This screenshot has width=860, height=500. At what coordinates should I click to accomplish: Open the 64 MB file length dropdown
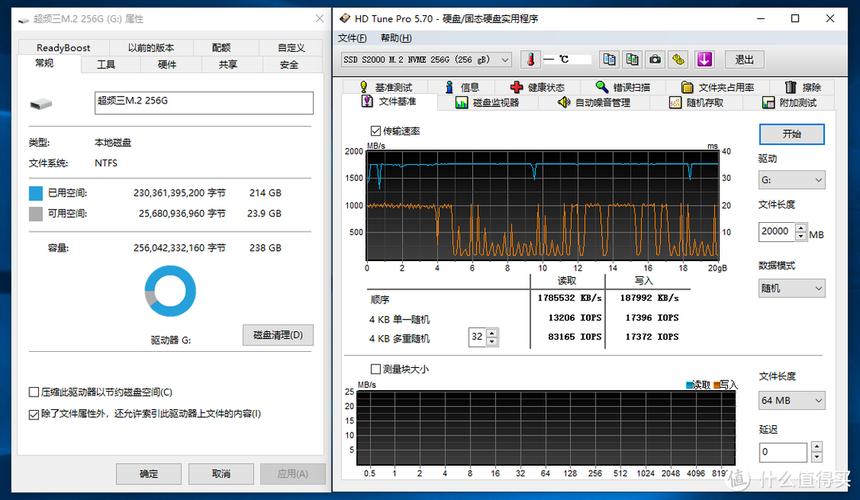(792, 400)
